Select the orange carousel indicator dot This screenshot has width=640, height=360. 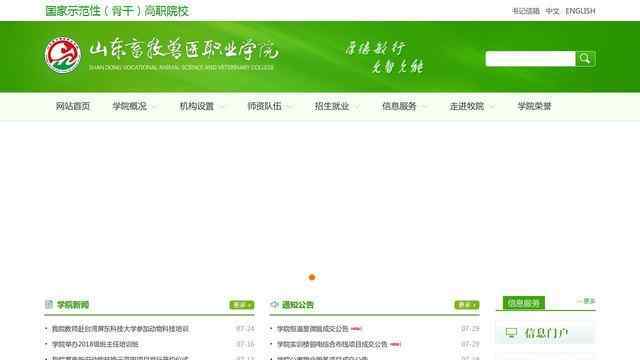click(x=312, y=278)
